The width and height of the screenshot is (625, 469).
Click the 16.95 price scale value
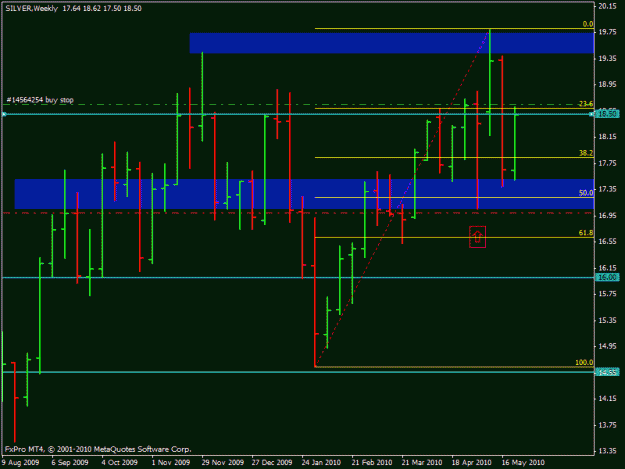coord(607,216)
